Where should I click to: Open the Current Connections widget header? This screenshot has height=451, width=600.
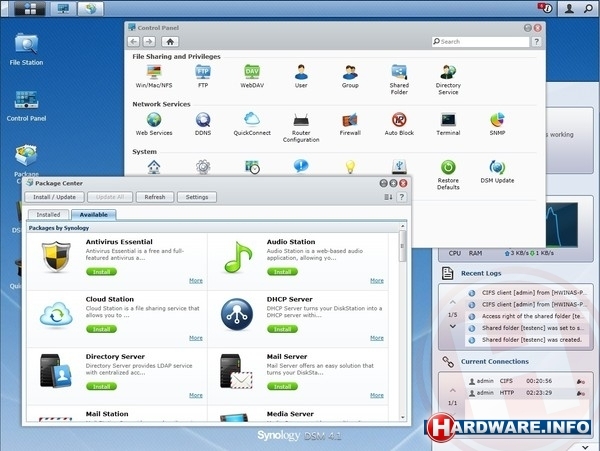(495, 361)
